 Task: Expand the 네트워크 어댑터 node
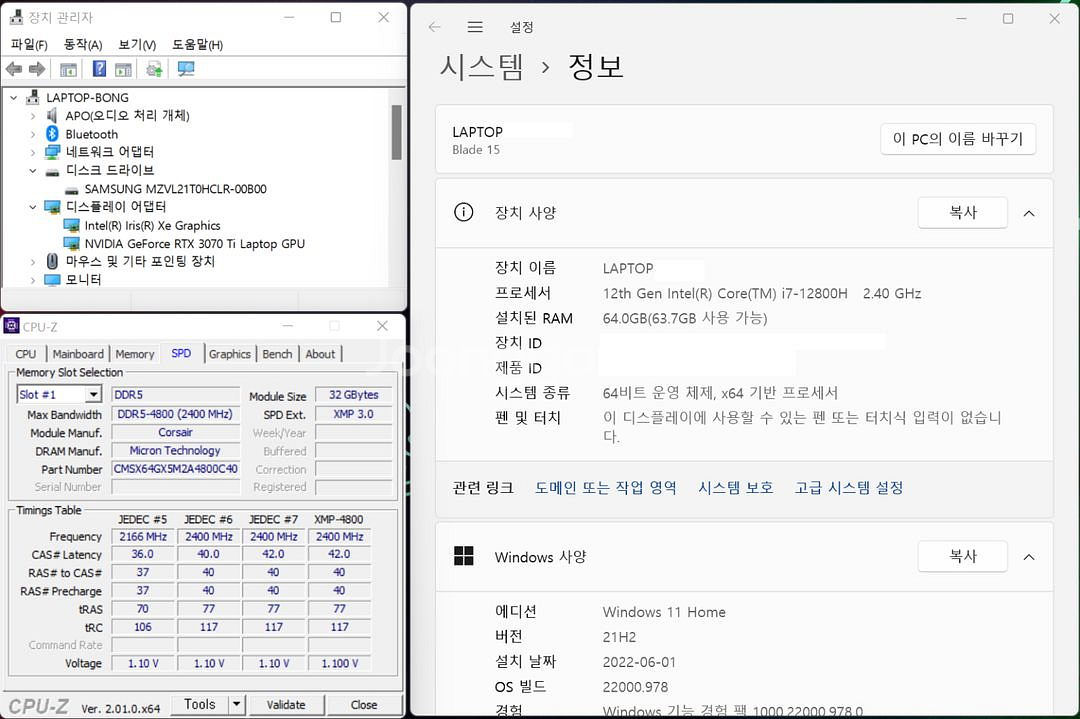click(33, 152)
